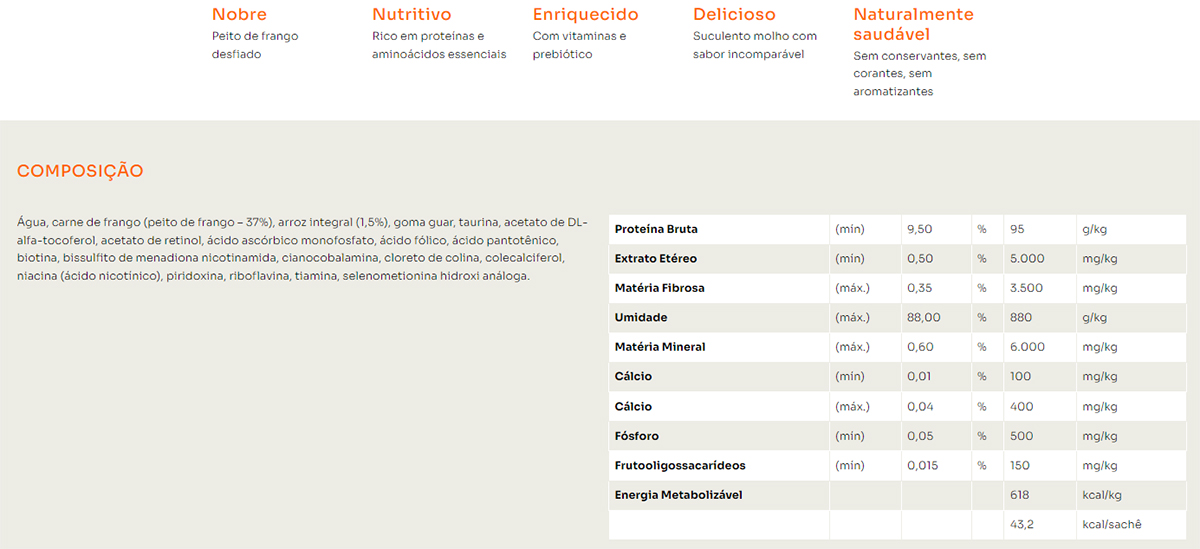Select the Nutritivo feature heading

tap(411, 15)
